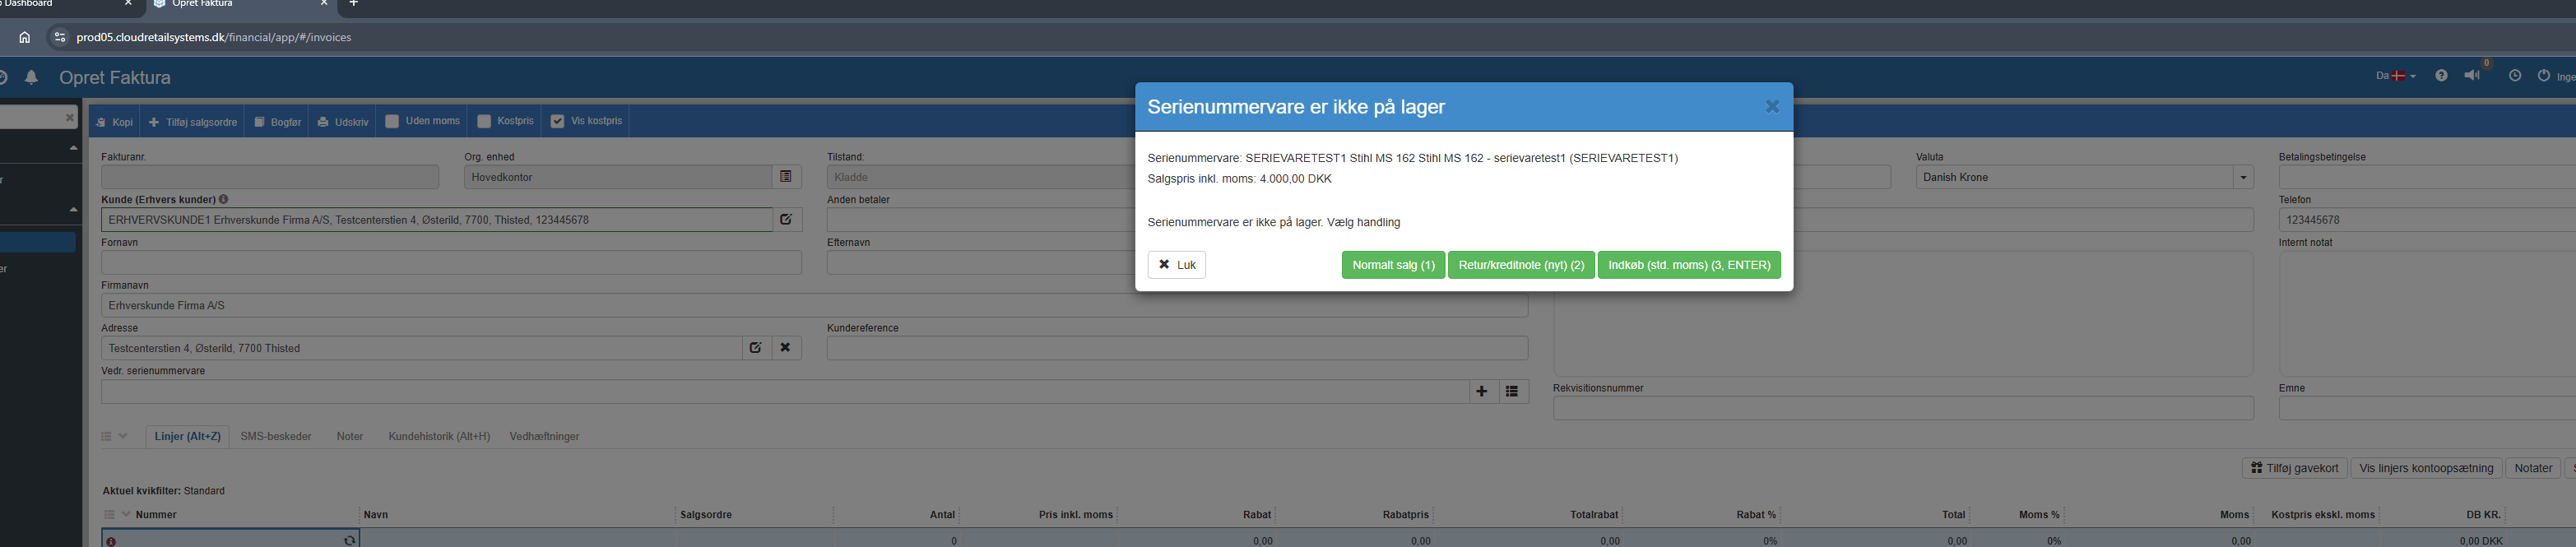2576x547 pixels.
Task: Click the power logout icon
Action: click(x=2544, y=76)
